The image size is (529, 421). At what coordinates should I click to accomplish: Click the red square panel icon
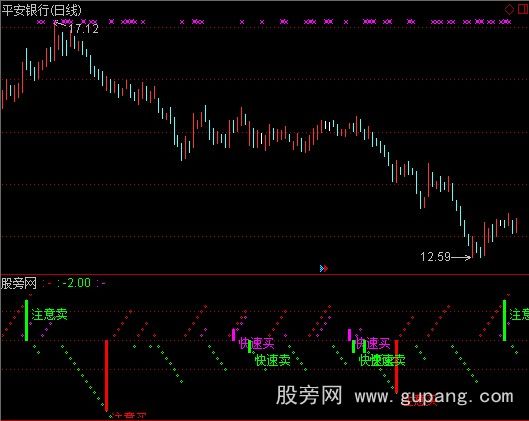click(523, 9)
